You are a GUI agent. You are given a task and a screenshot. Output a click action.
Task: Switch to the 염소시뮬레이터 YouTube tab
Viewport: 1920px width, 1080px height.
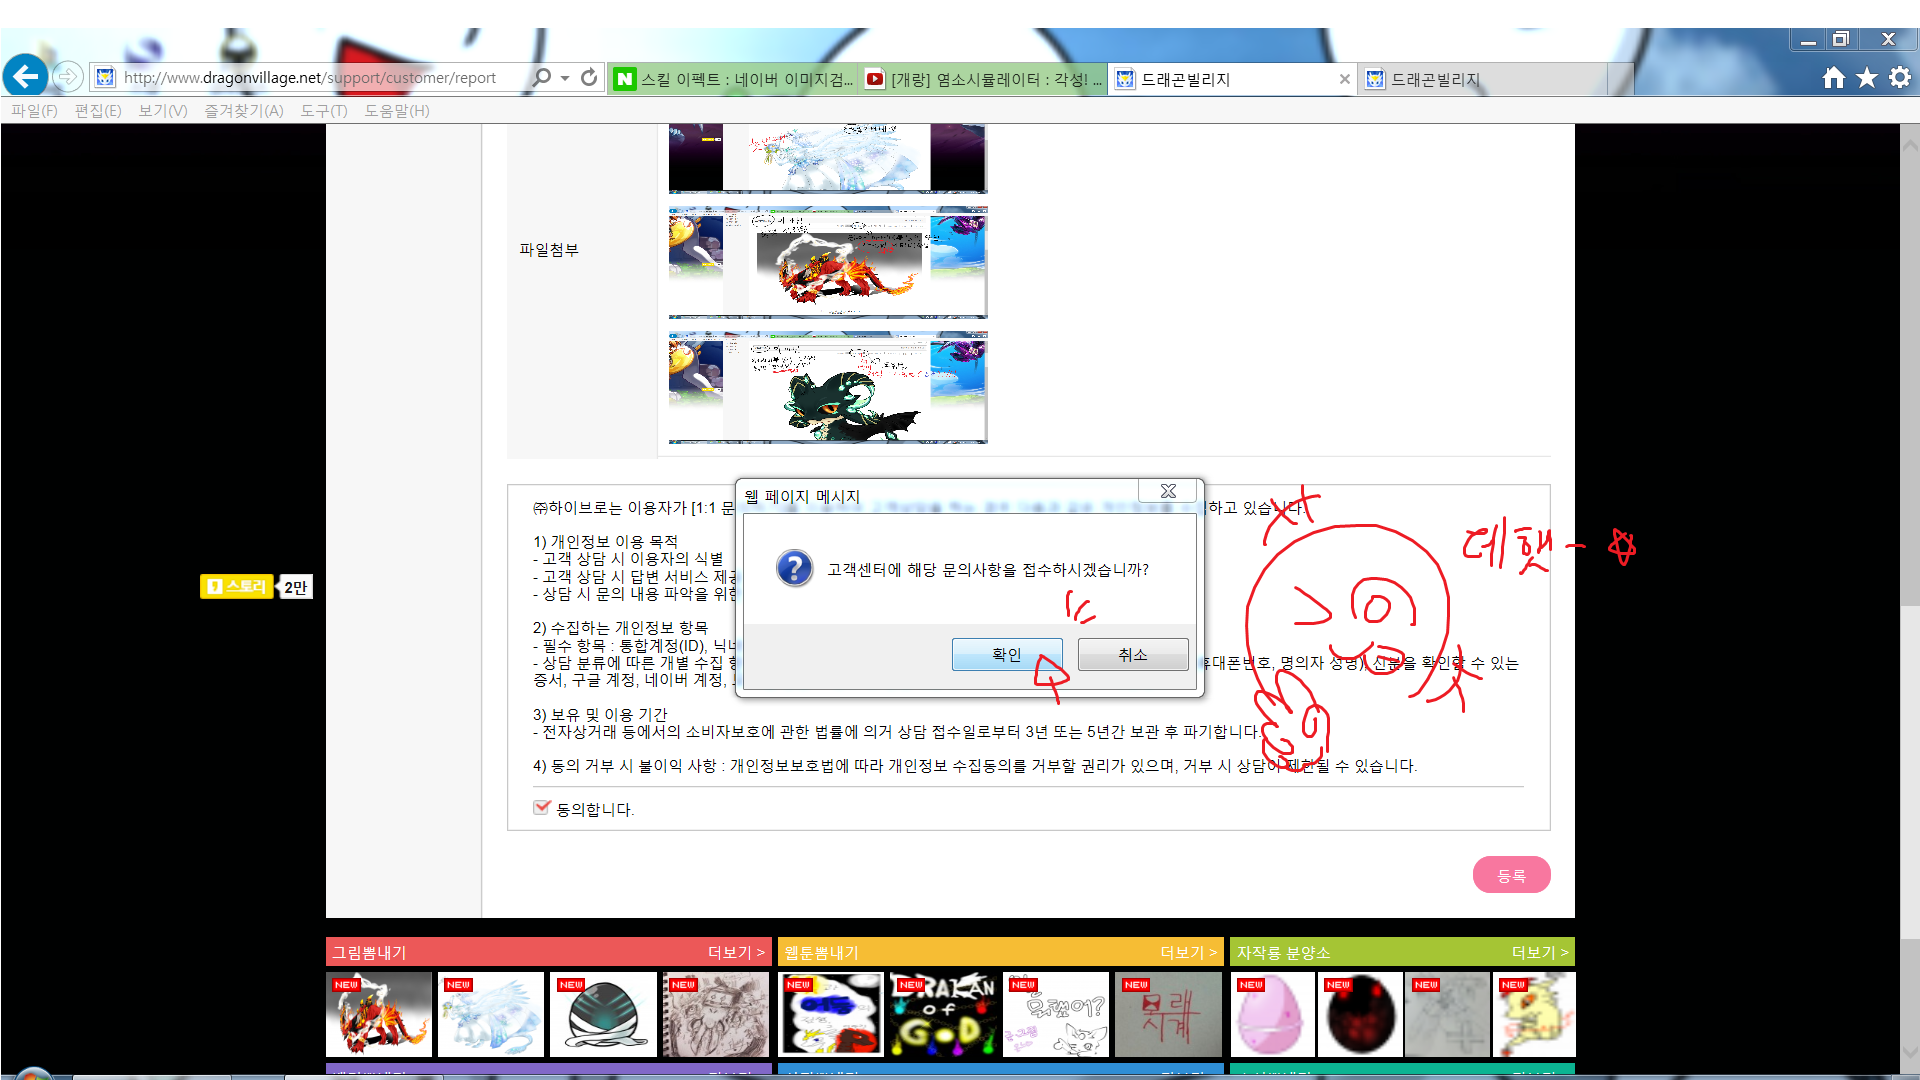pyautogui.click(x=983, y=79)
